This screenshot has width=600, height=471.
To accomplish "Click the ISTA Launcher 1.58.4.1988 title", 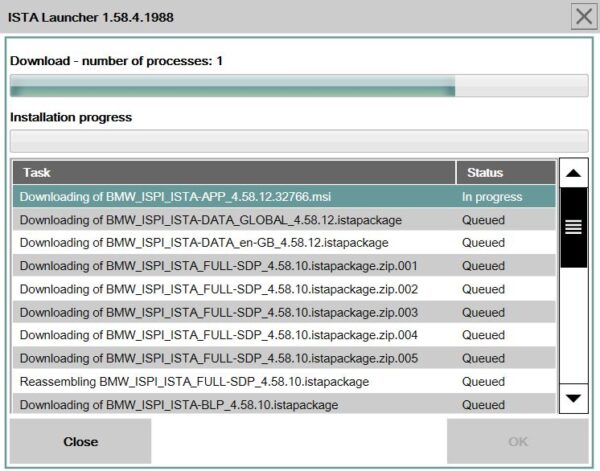I will point(91,17).
